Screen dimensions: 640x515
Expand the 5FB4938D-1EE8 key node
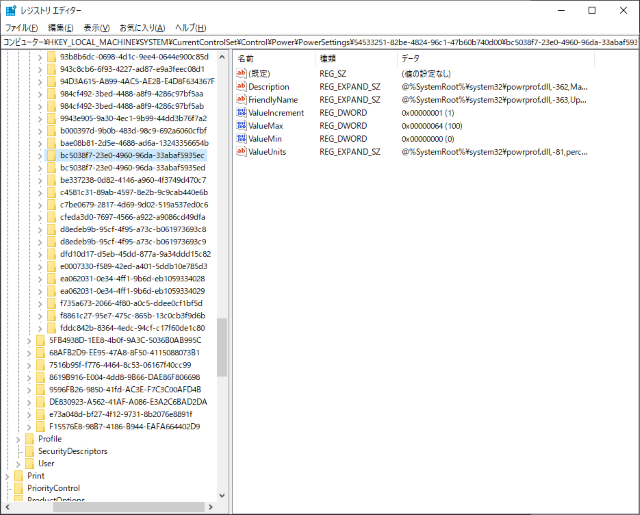pos(27,340)
